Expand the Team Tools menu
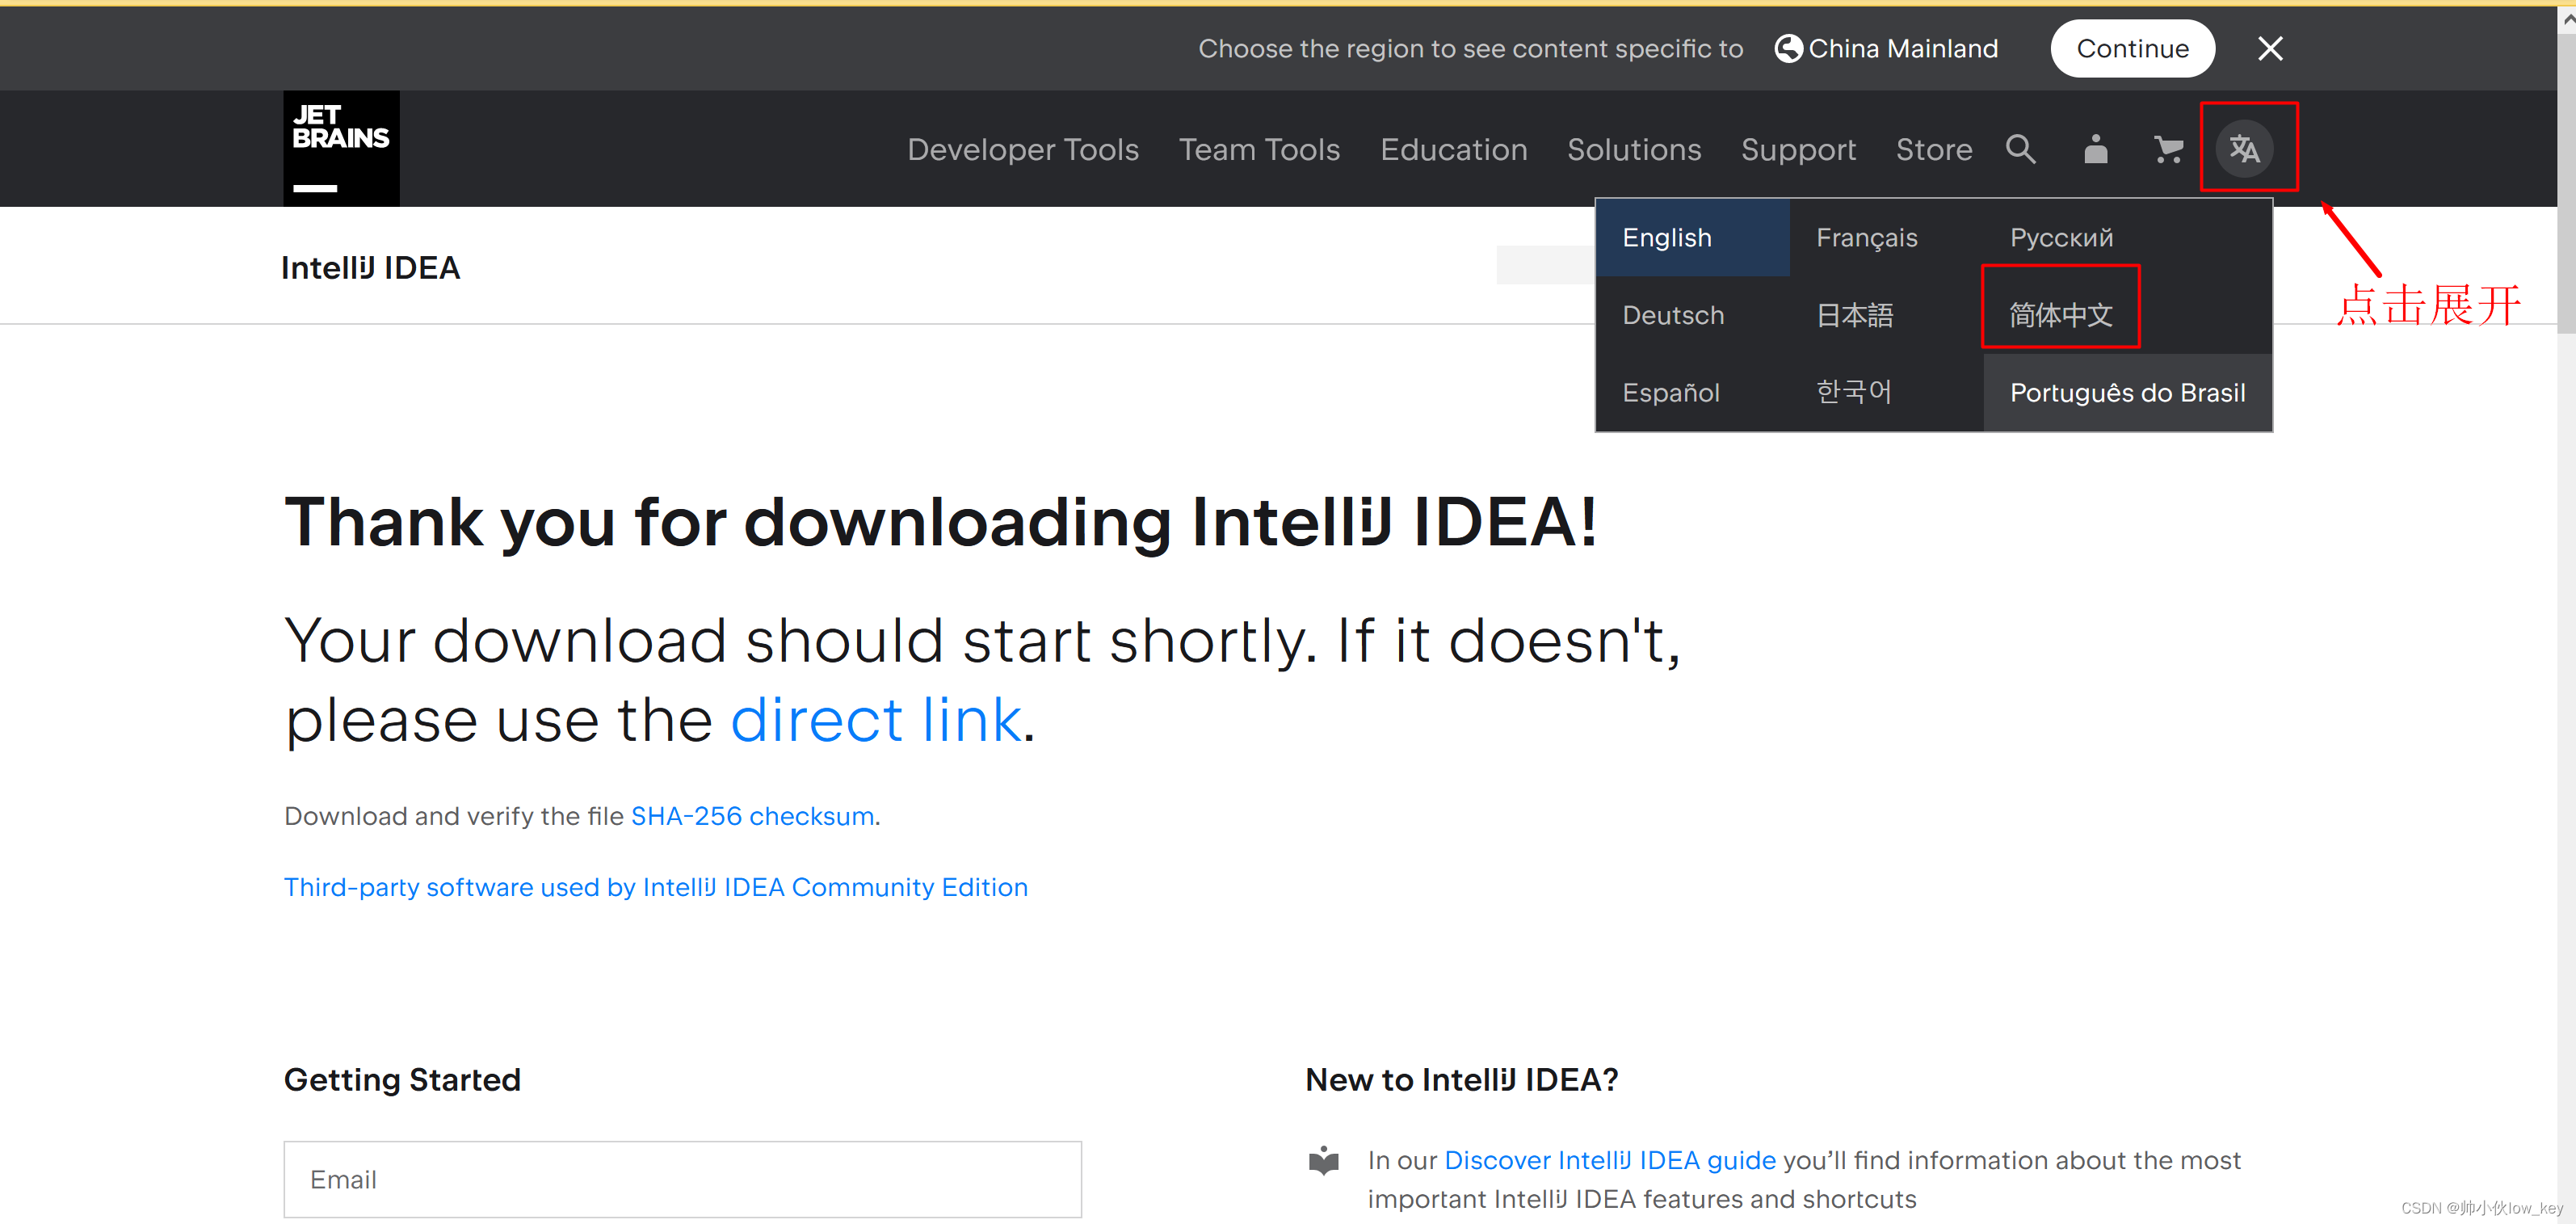 click(x=1259, y=149)
